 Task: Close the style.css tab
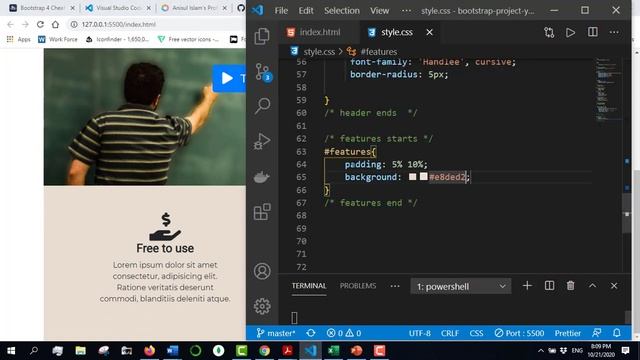pos(429,32)
